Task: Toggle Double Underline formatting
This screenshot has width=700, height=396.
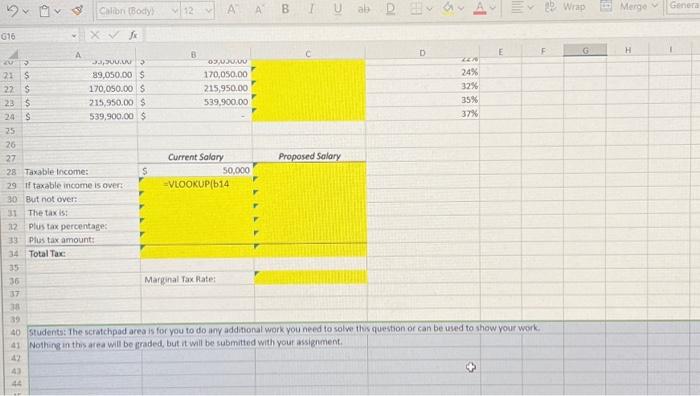Action: 390,8
